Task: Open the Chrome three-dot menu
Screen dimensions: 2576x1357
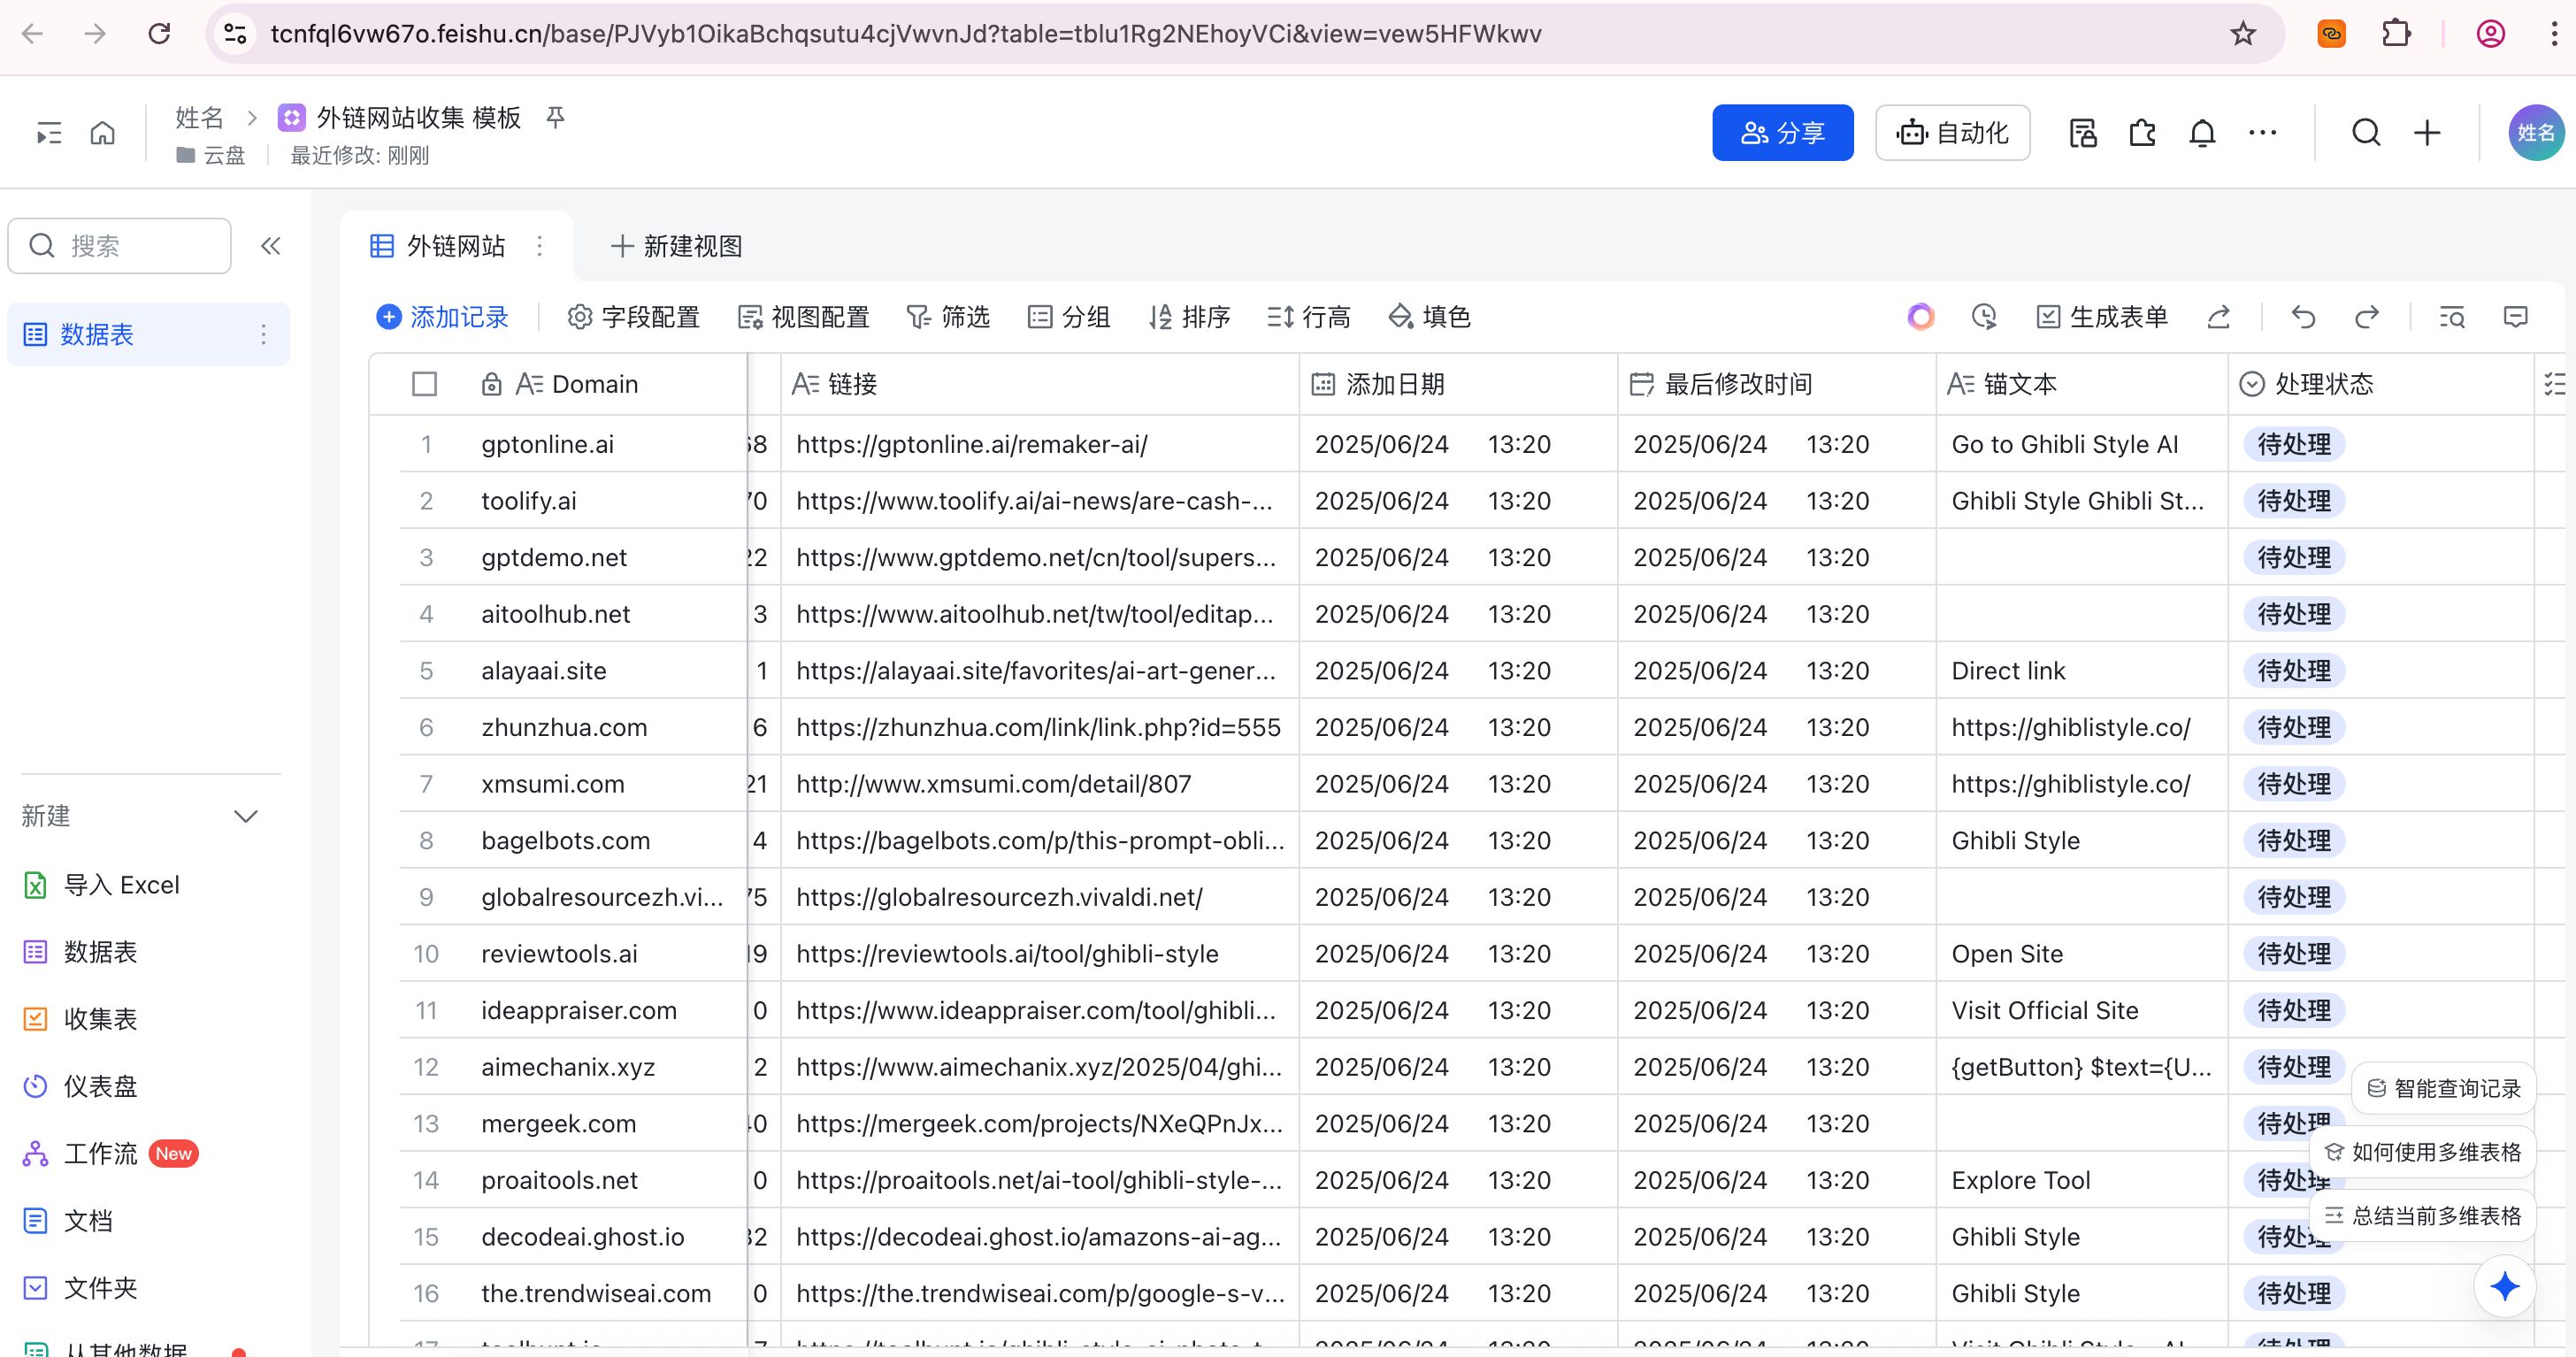Action: click(2553, 34)
